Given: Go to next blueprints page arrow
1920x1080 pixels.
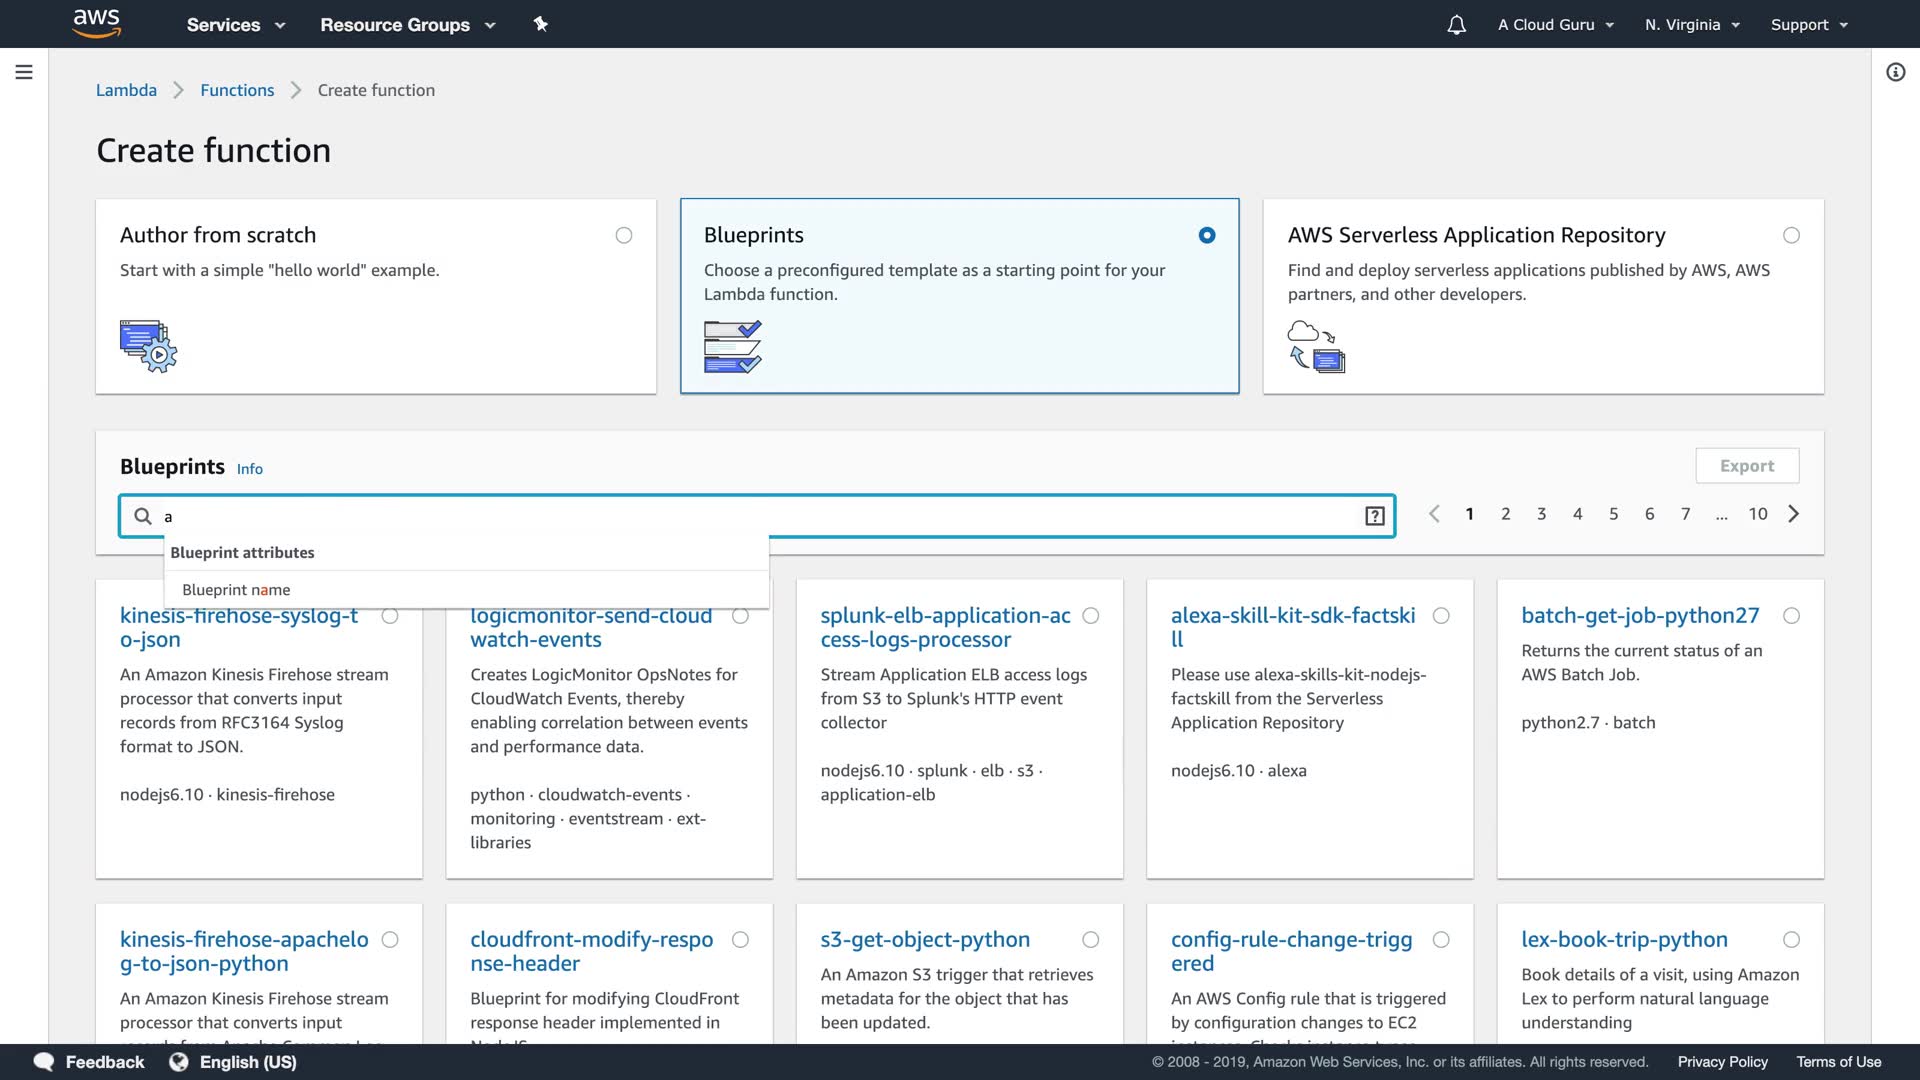Looking at the screenshot, I should (1794, 514).
